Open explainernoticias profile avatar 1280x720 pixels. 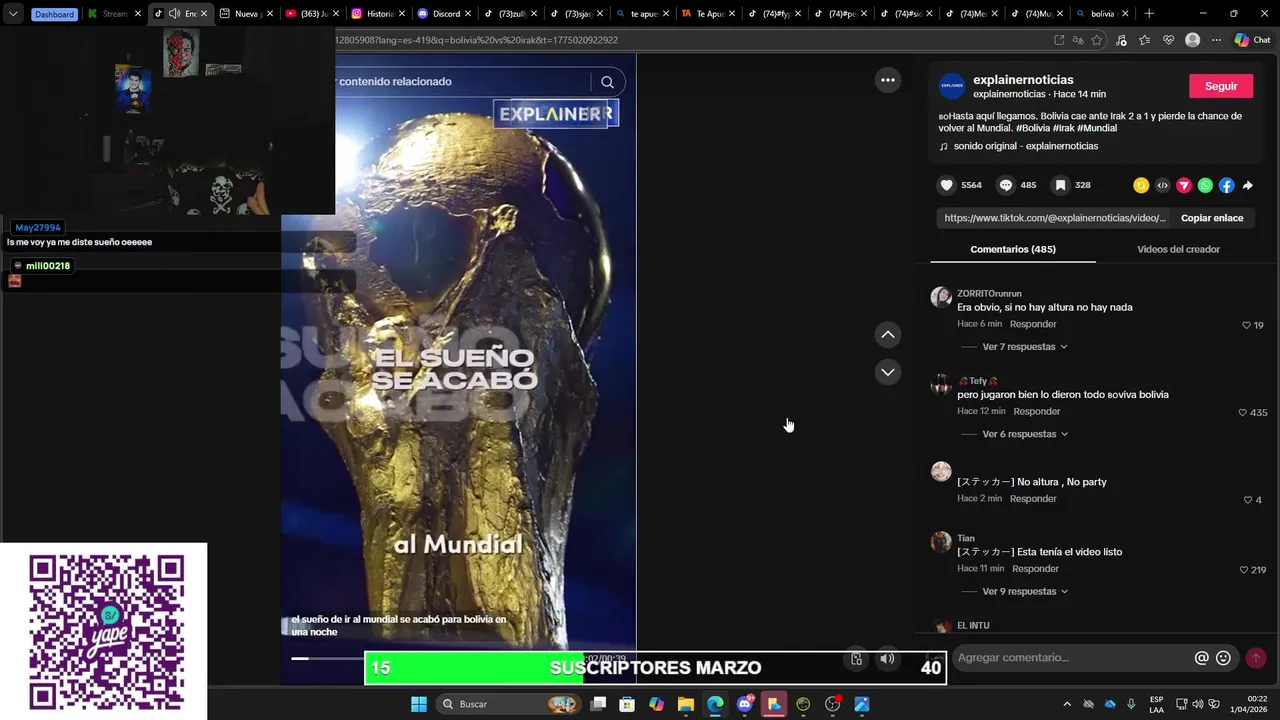point(952,86)
